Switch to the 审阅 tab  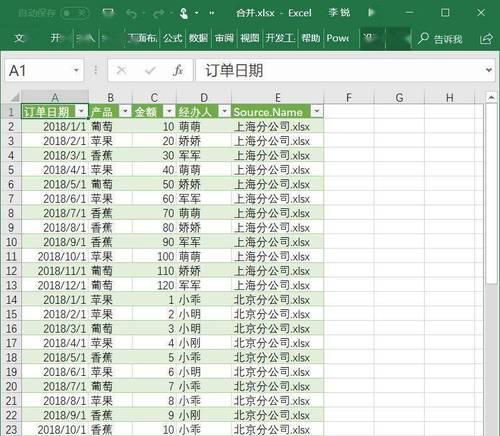(224, 38)
